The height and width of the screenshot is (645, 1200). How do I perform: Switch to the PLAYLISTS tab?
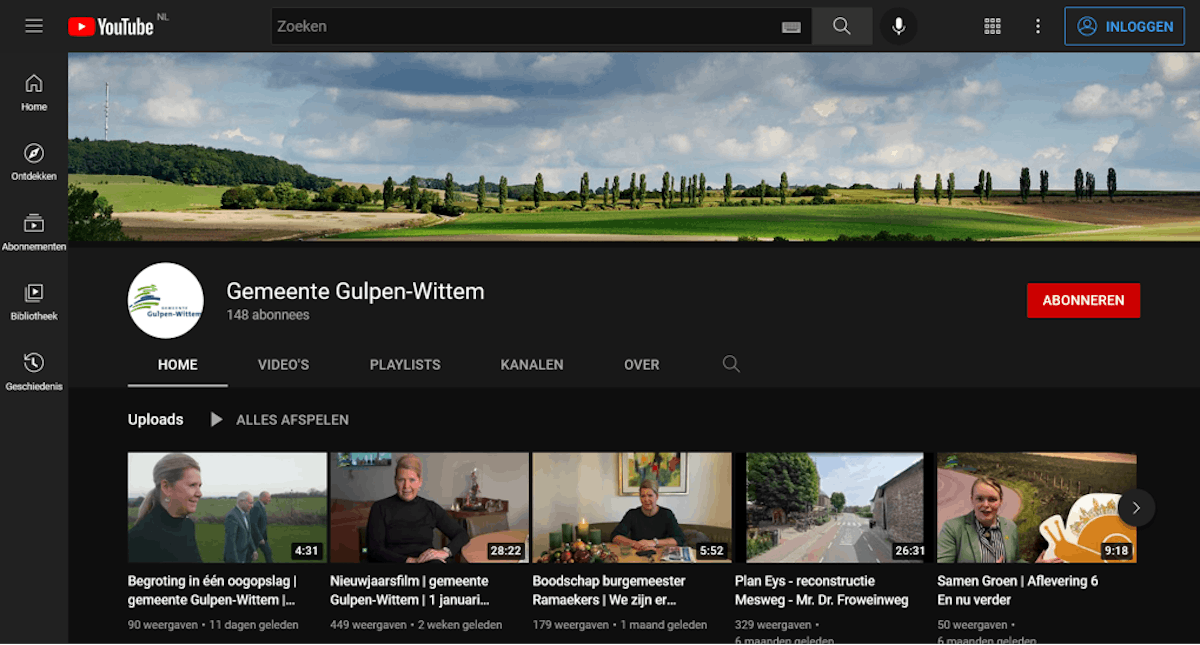point(405,365)
